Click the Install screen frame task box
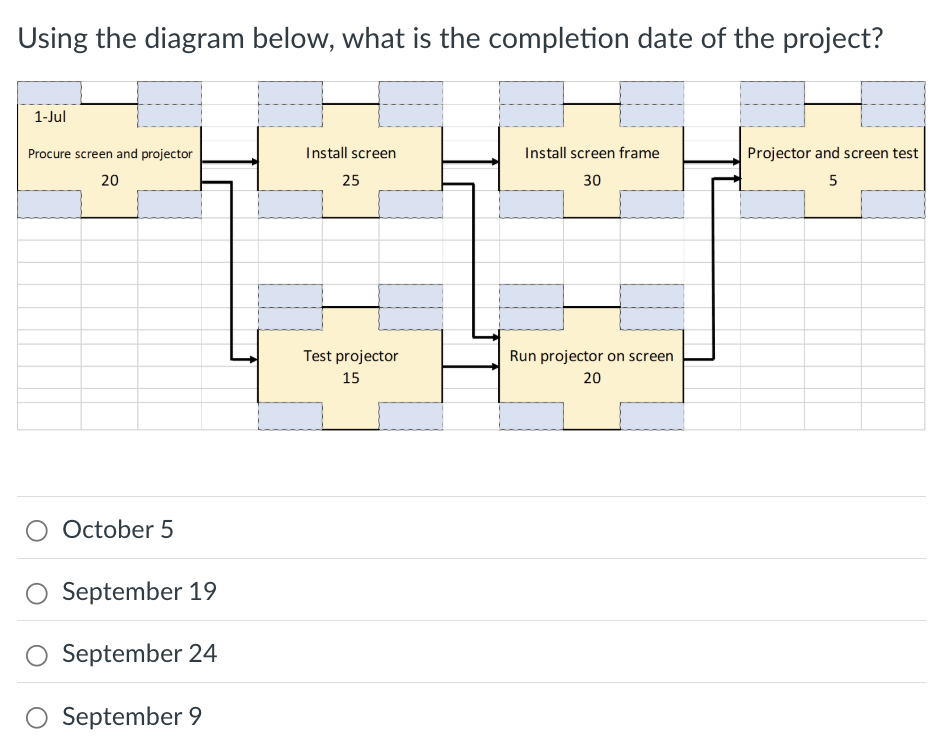The width and height of the screenshot is (946, 748). [591, 153]
